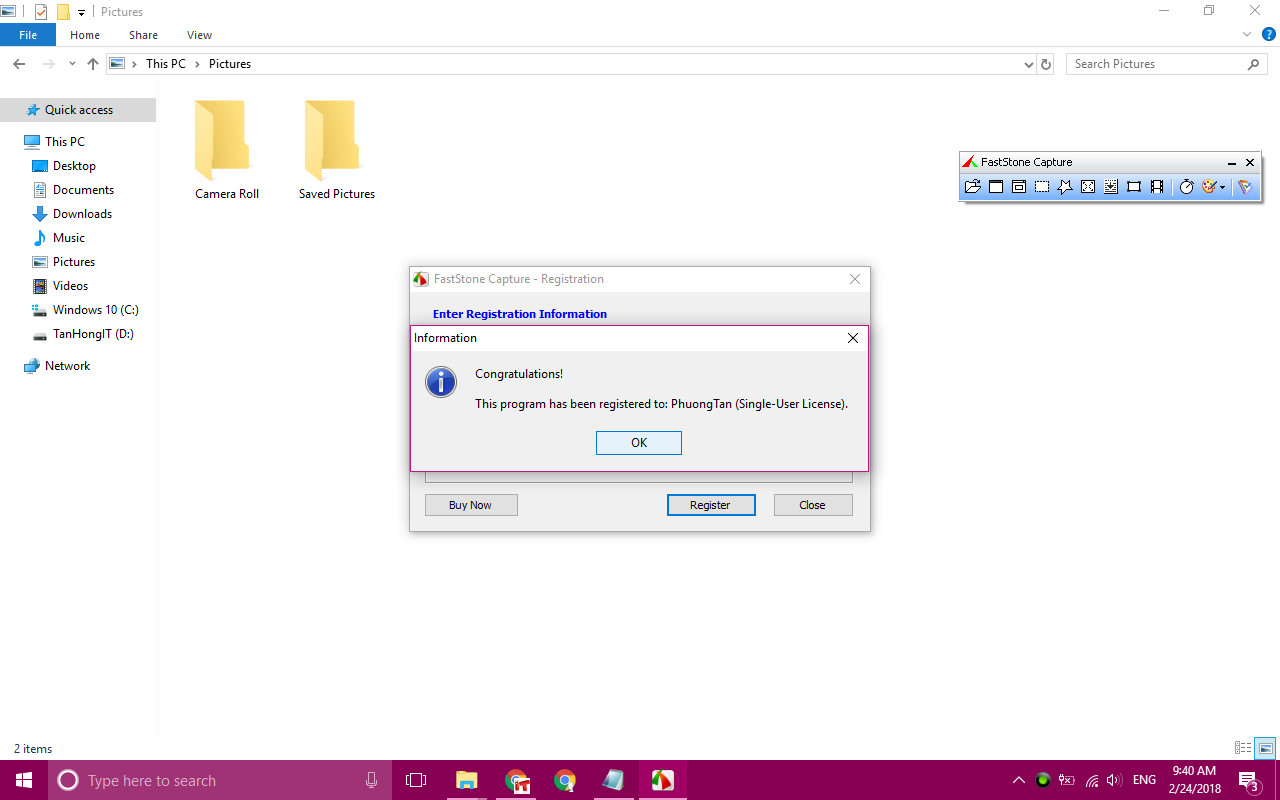Open the Quick Access Toolbar customize dropdown
This screenshot has width=1280, height=800.
point(81,12)
